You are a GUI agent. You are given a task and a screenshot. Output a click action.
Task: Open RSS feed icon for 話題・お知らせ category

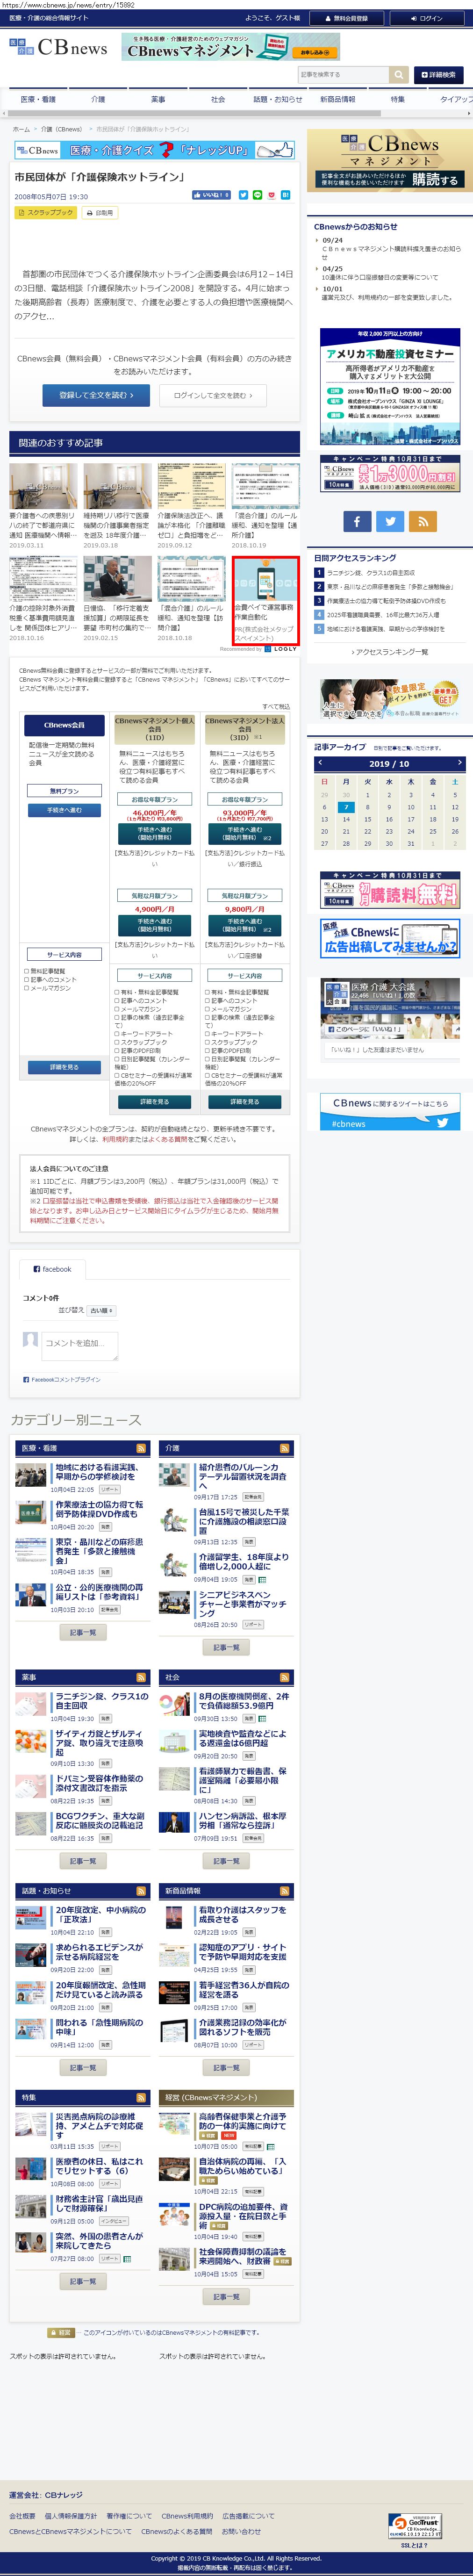point(140,1891)
